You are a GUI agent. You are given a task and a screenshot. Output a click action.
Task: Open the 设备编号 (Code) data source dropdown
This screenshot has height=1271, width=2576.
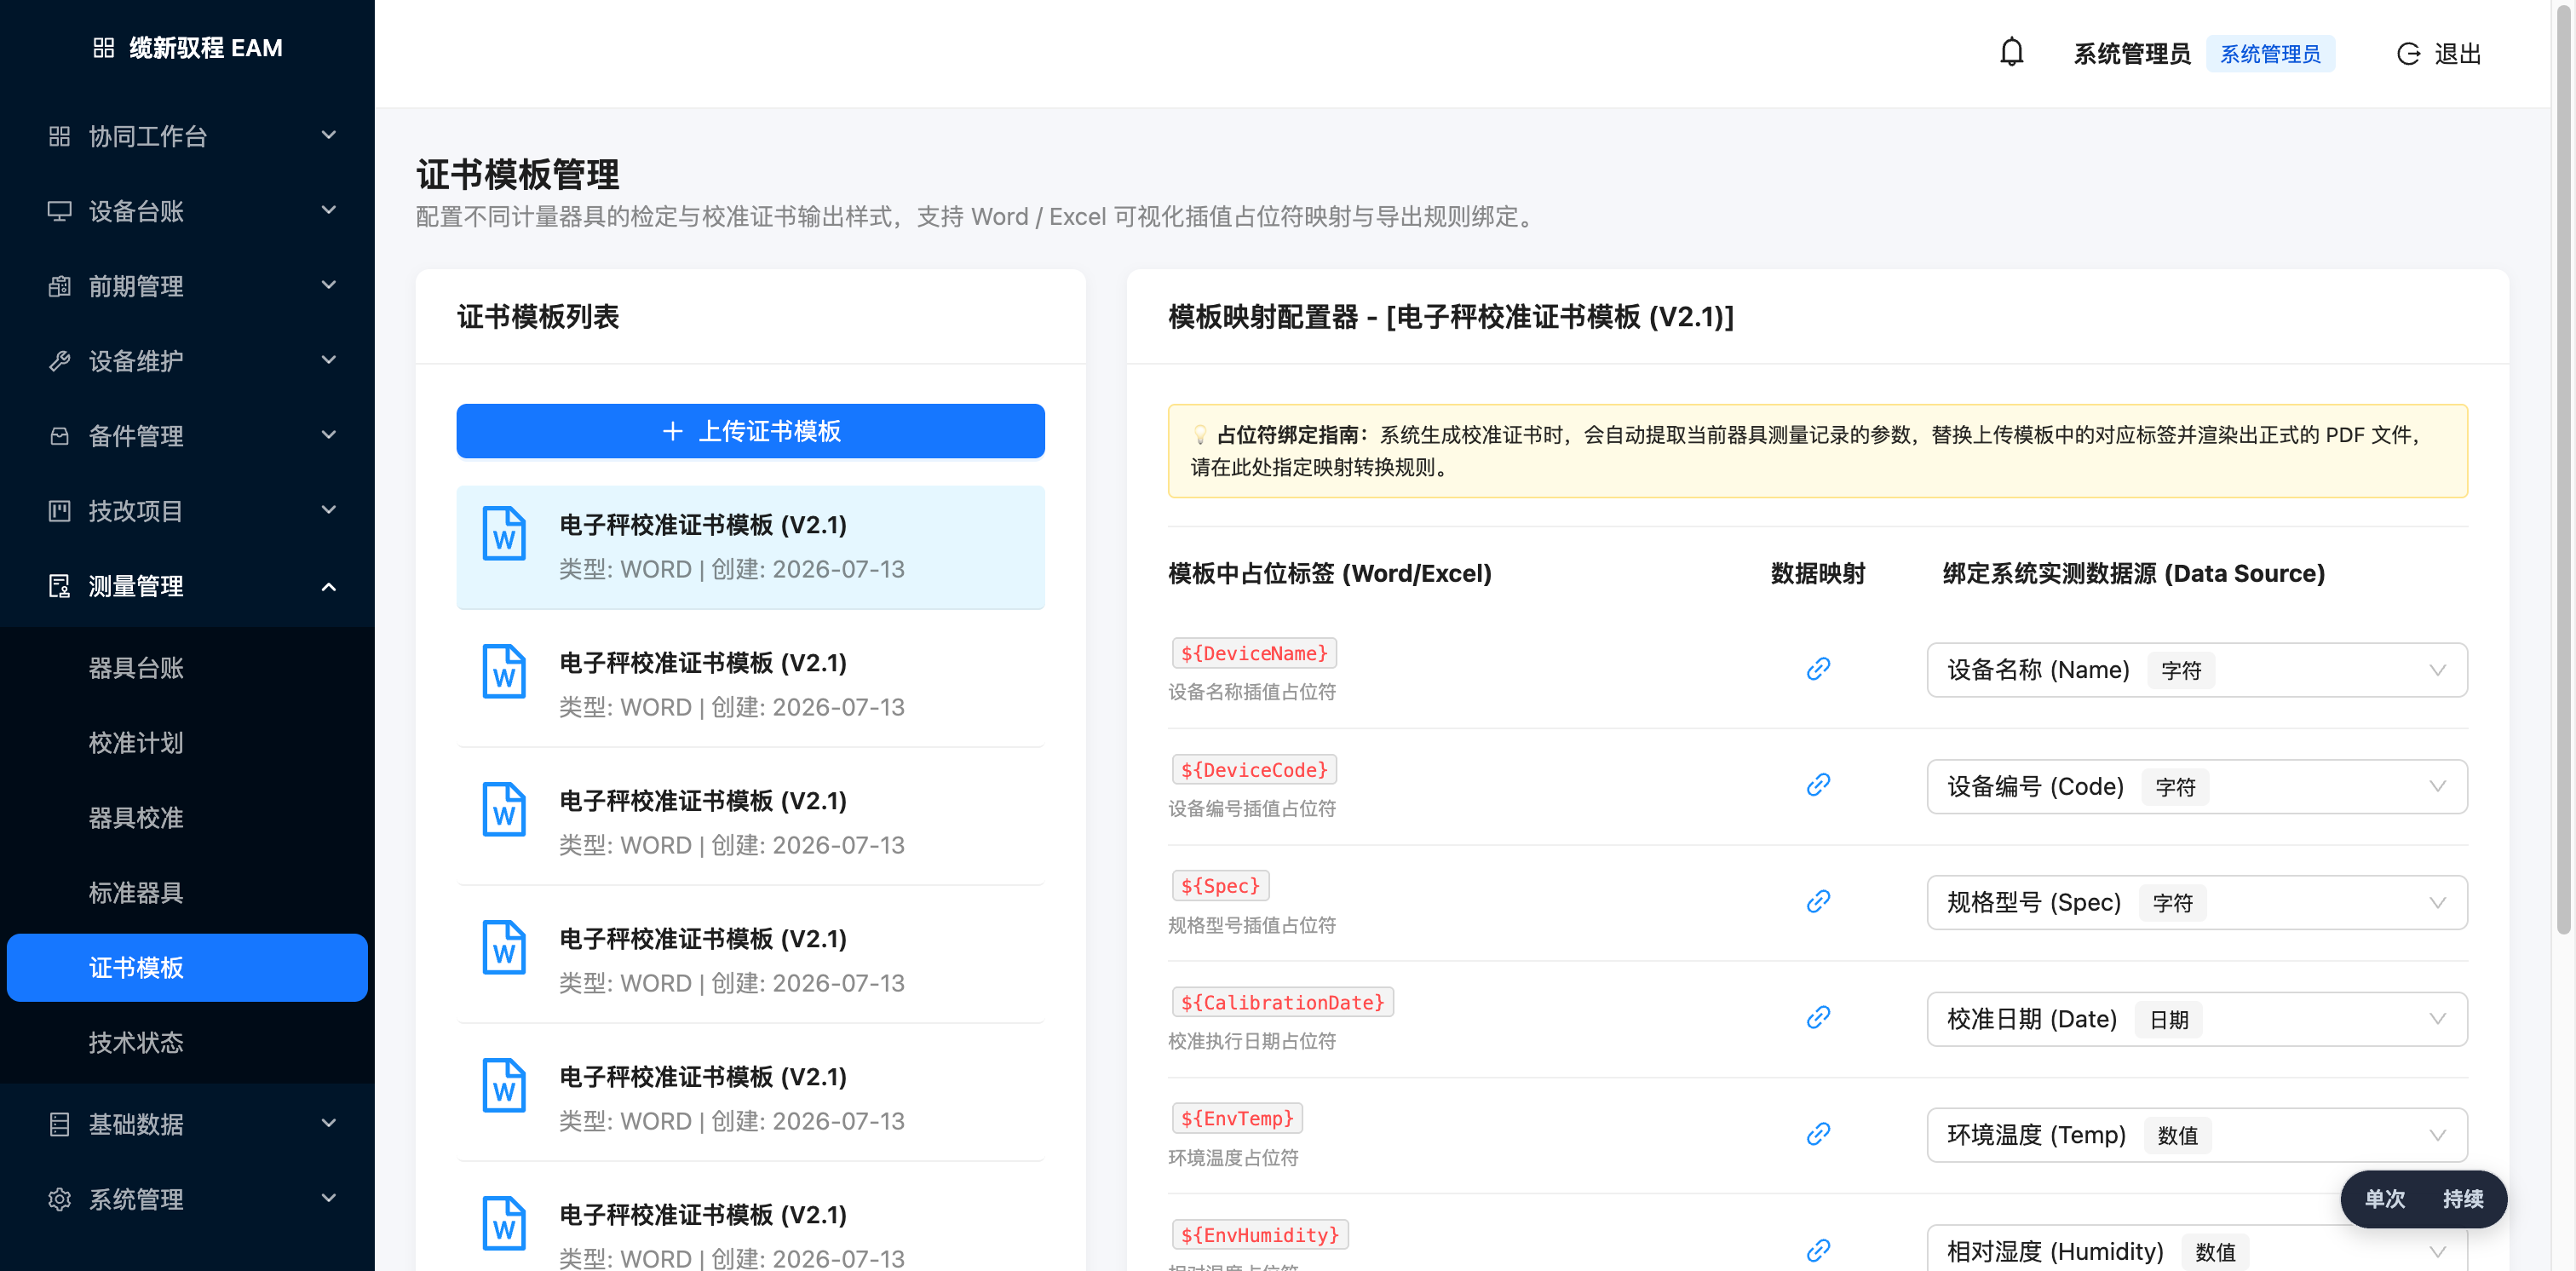pos(2196,786)
